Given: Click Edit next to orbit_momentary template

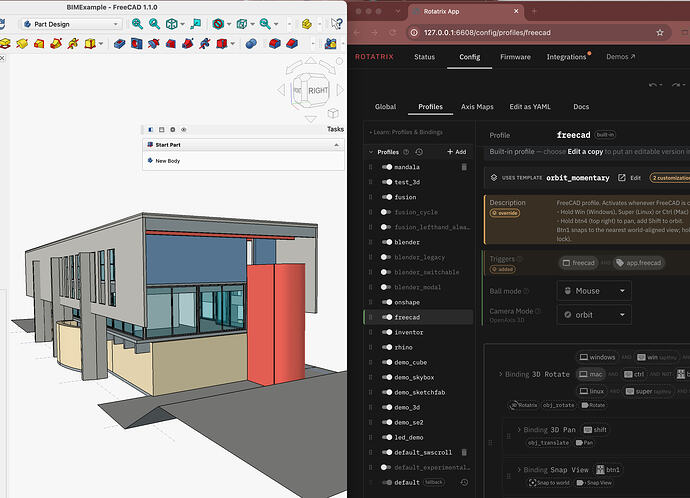Looking at the screenshot, I should pyautogui.click(x=630, y=178).
